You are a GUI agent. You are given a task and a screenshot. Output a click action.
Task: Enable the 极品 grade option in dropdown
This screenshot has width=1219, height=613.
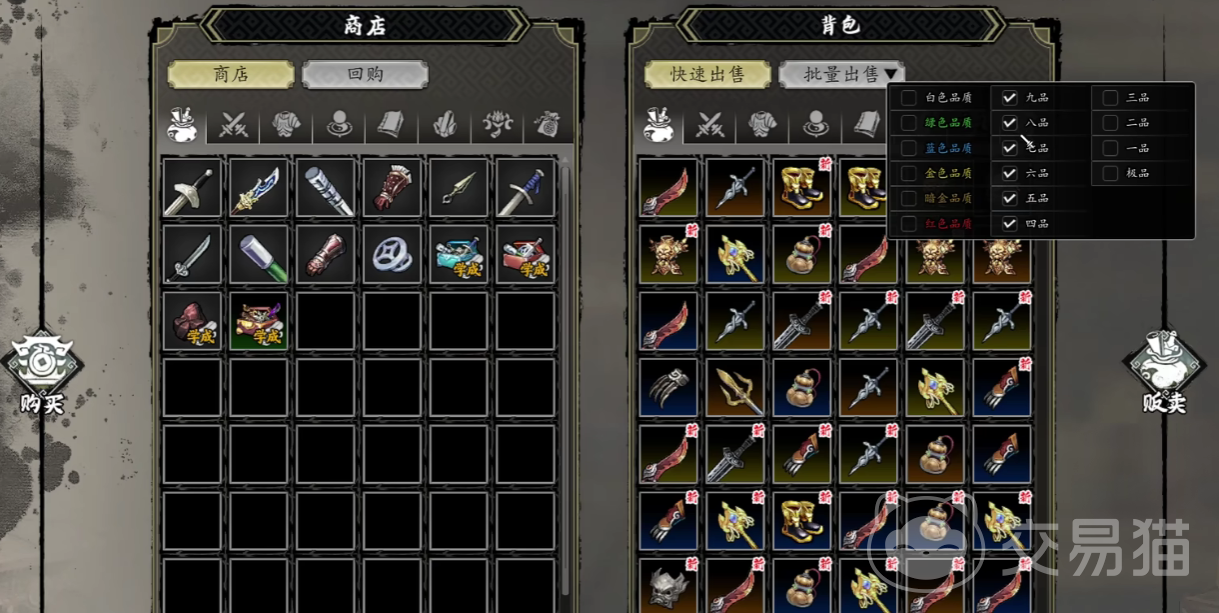(x=1110, y=173)
